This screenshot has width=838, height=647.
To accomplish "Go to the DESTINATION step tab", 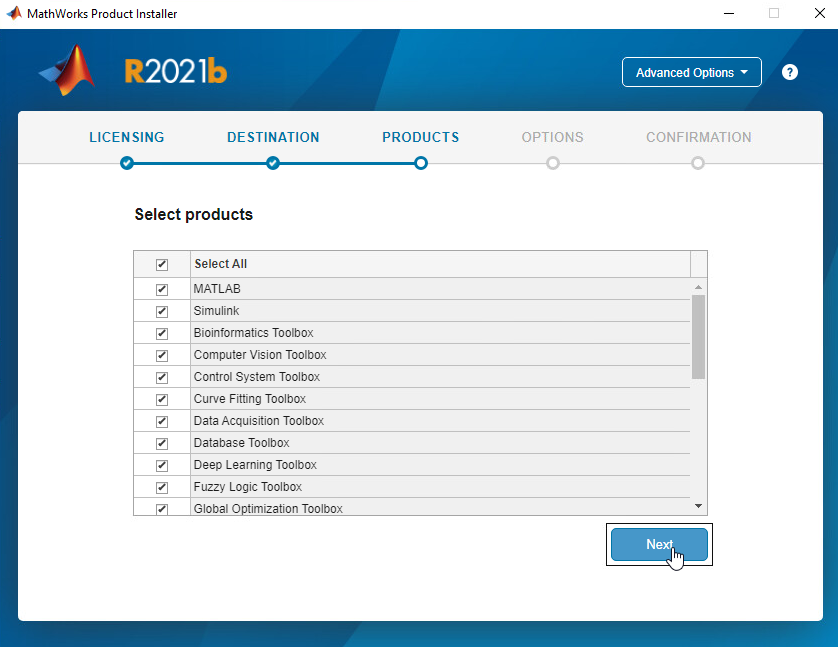I will [273, 137].
